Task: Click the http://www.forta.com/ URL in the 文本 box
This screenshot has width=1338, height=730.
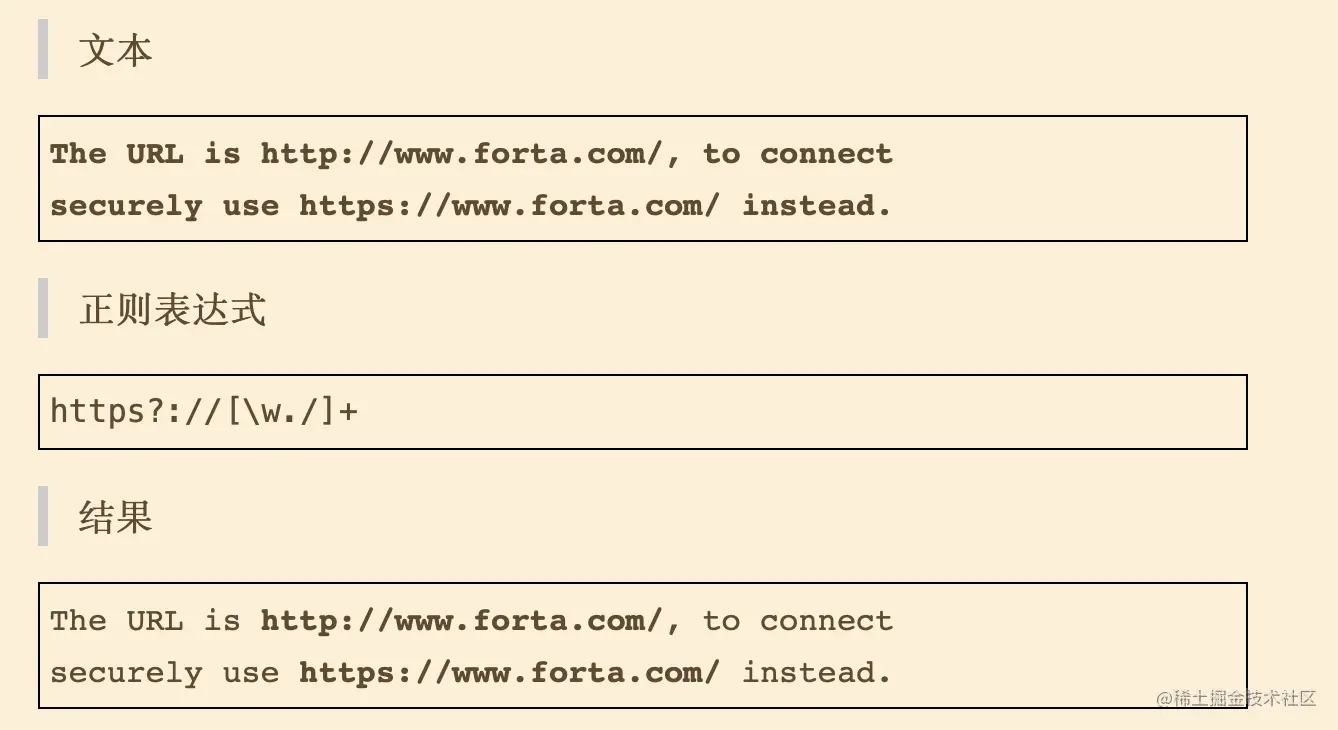Action: point(461,154)
